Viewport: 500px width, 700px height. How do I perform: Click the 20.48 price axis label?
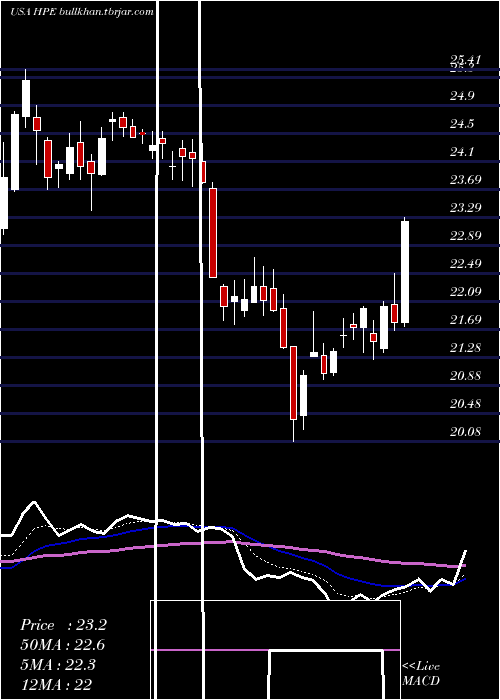coord(465,404)
